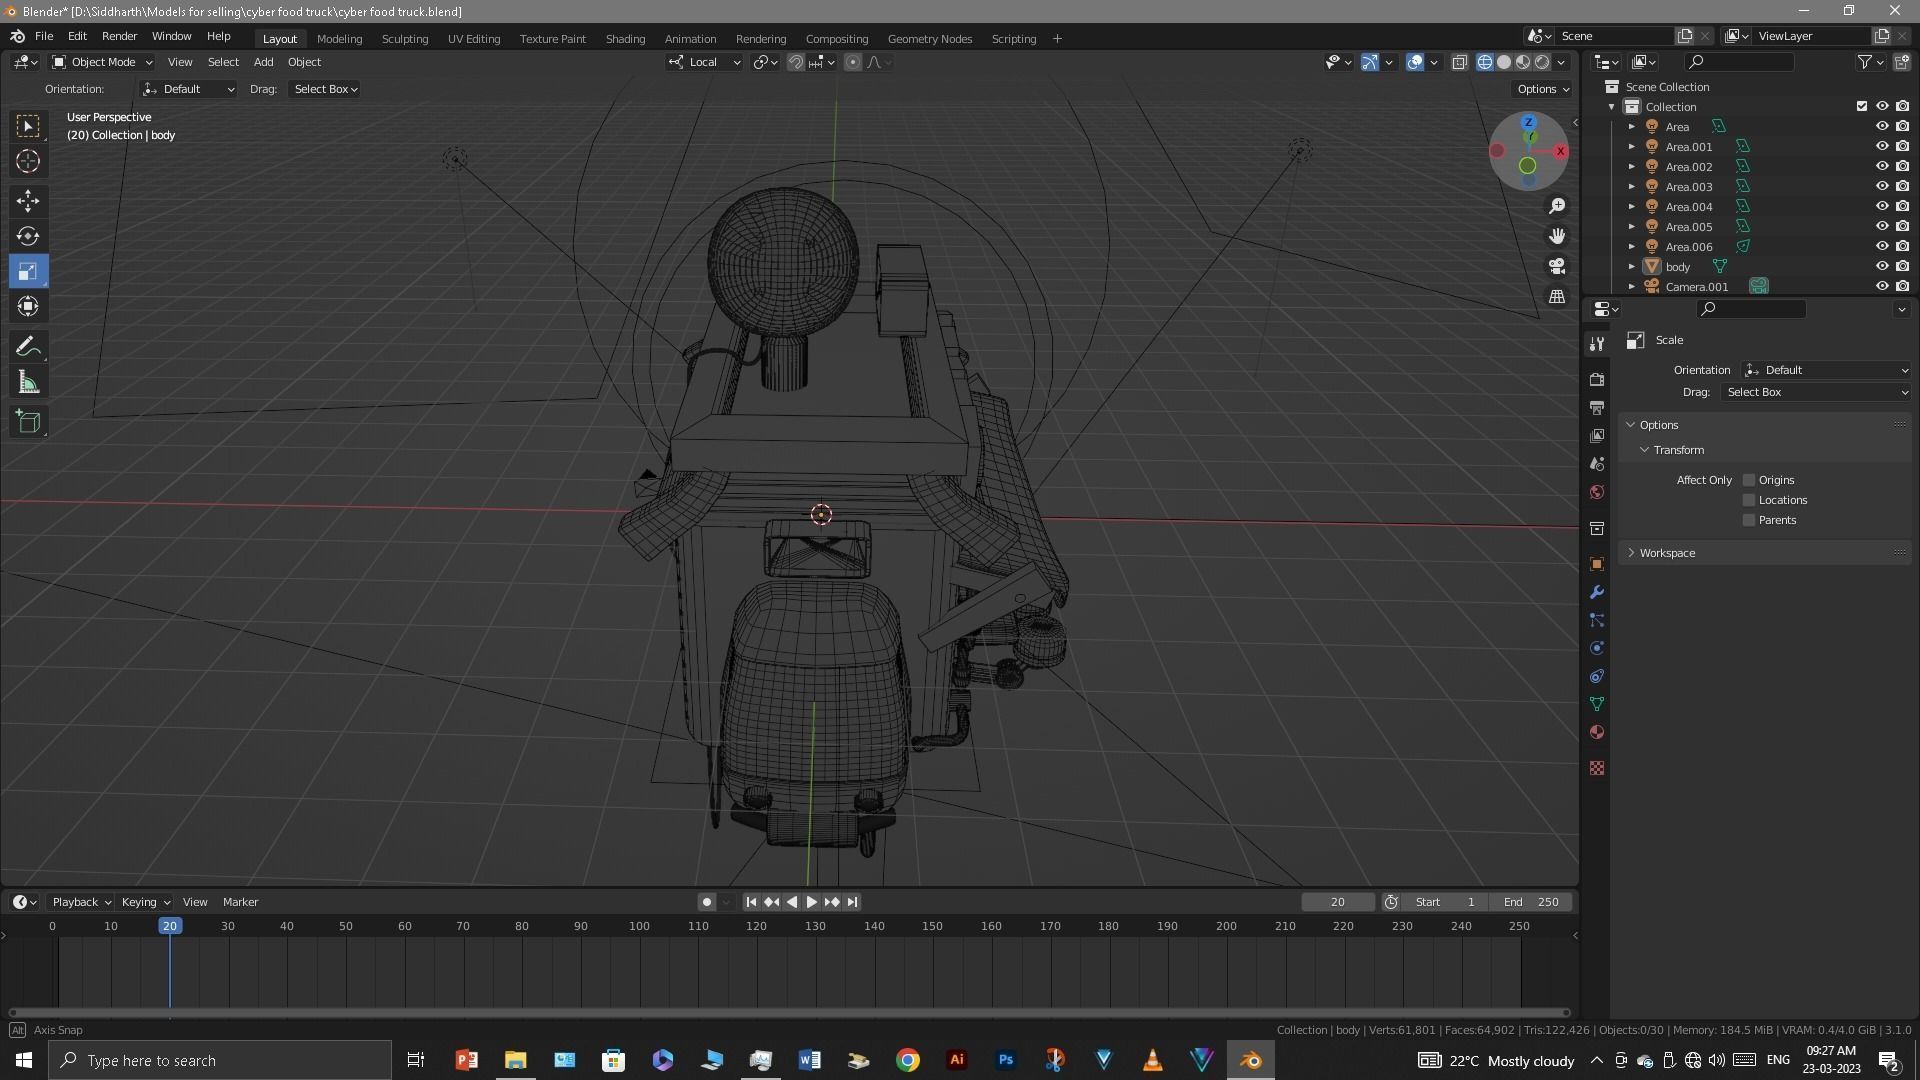Open the Object Mode dropdown
The height and width of the screenshot is (1080, 1920).
pos(102,62)
